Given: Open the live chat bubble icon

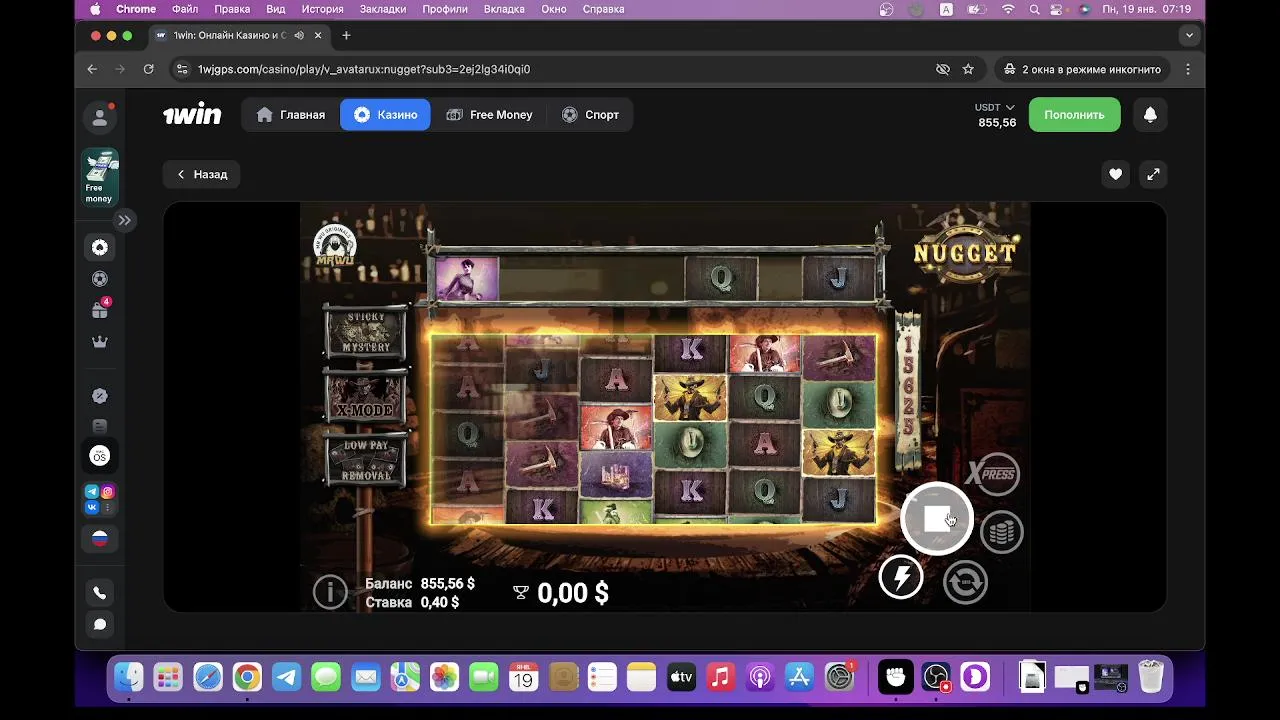Looking at the screenshot, I should tap(100, 624).
